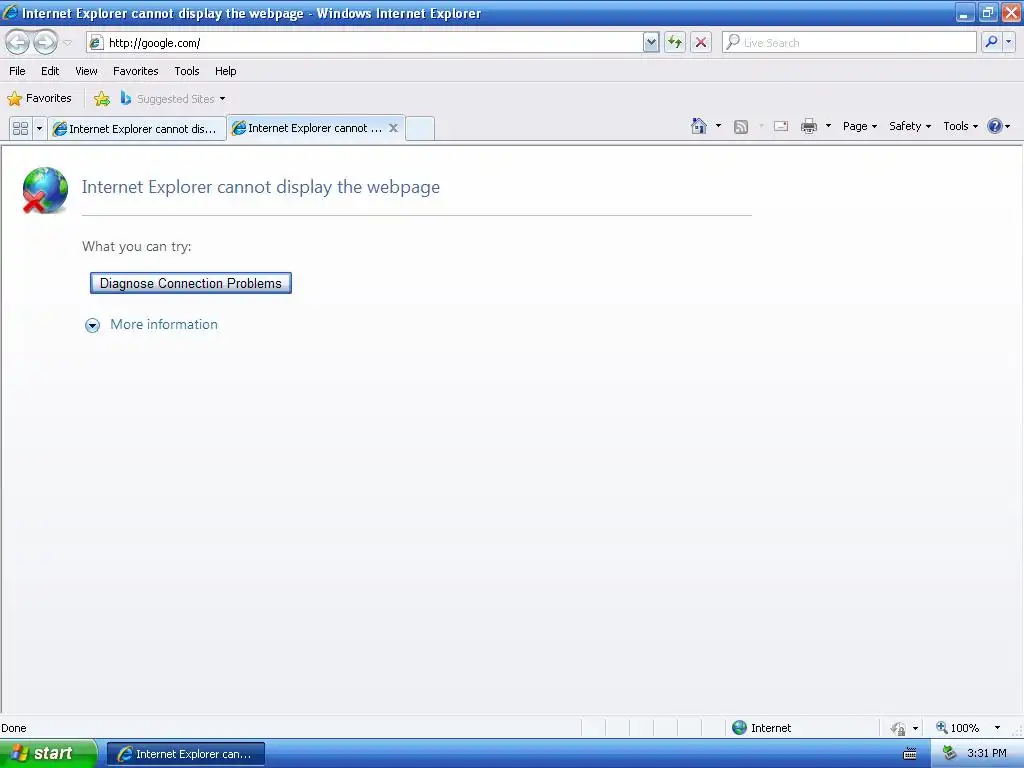The width and height of the screenshot is (1024, 768).
Task: Click the IE logo in the title bar
Action: coord(10,12)
